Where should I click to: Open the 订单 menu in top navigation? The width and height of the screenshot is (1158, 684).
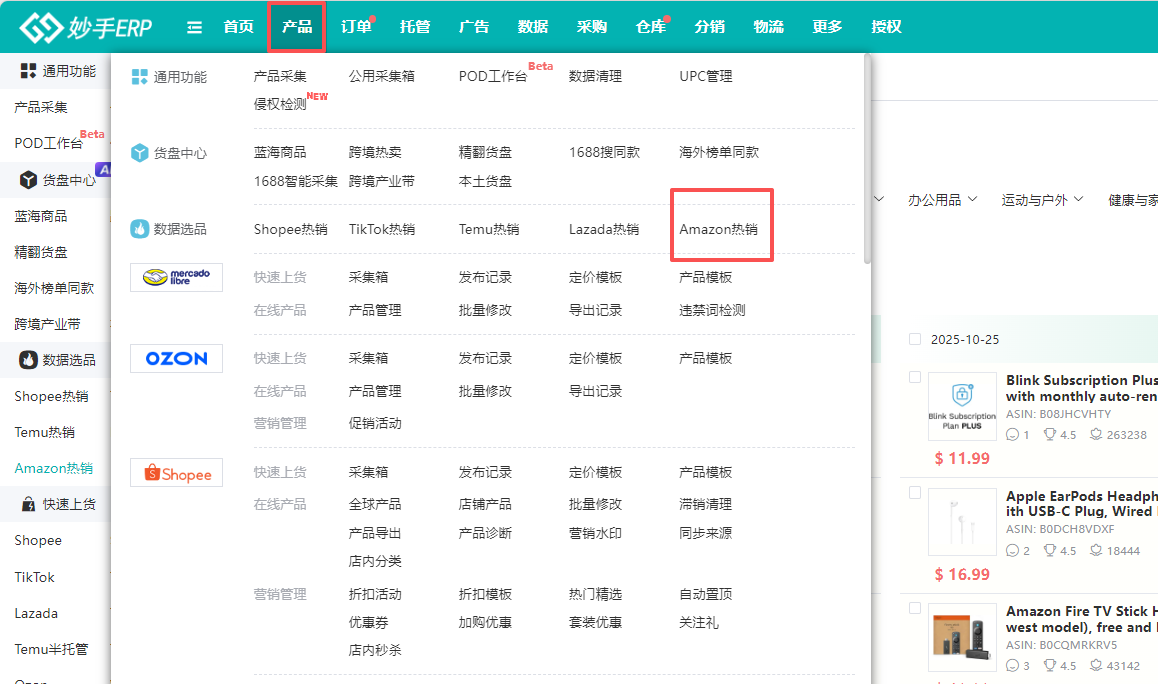(355, 27)
